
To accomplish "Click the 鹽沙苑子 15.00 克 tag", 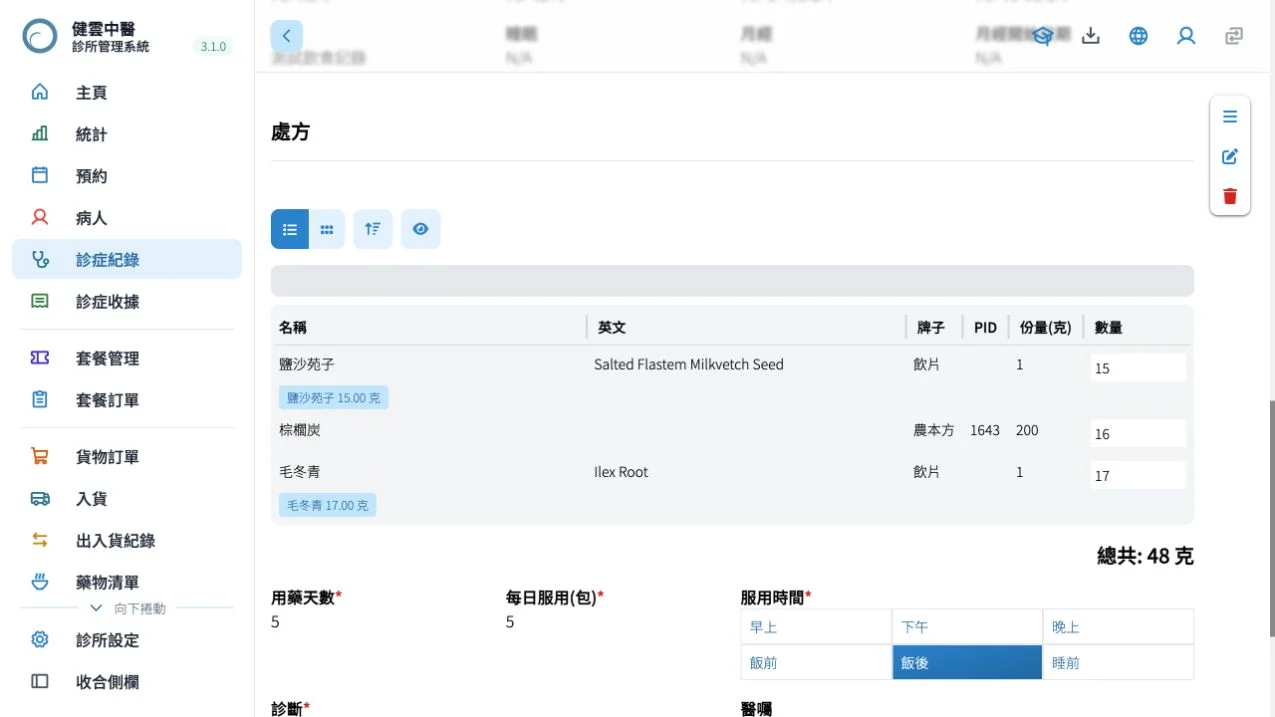I will pyautogui.click(x=334, y=398).
